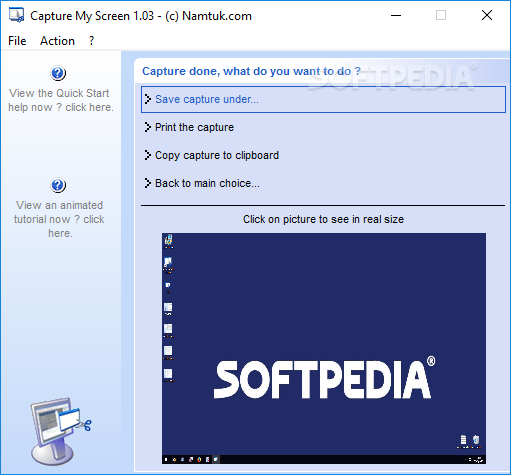Click the arrow beside Print the capture

148,127
